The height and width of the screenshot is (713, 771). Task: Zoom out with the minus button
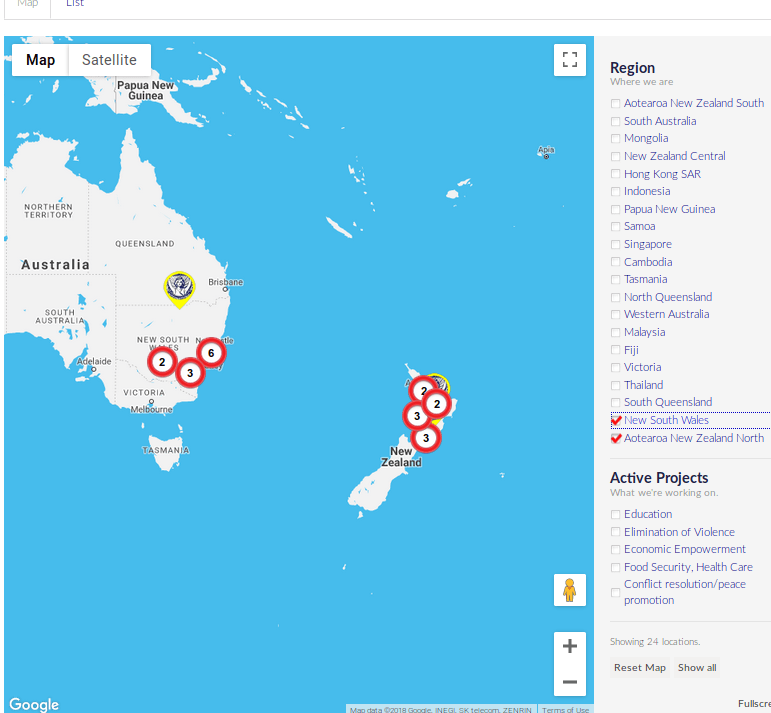(x=569, y=681)
